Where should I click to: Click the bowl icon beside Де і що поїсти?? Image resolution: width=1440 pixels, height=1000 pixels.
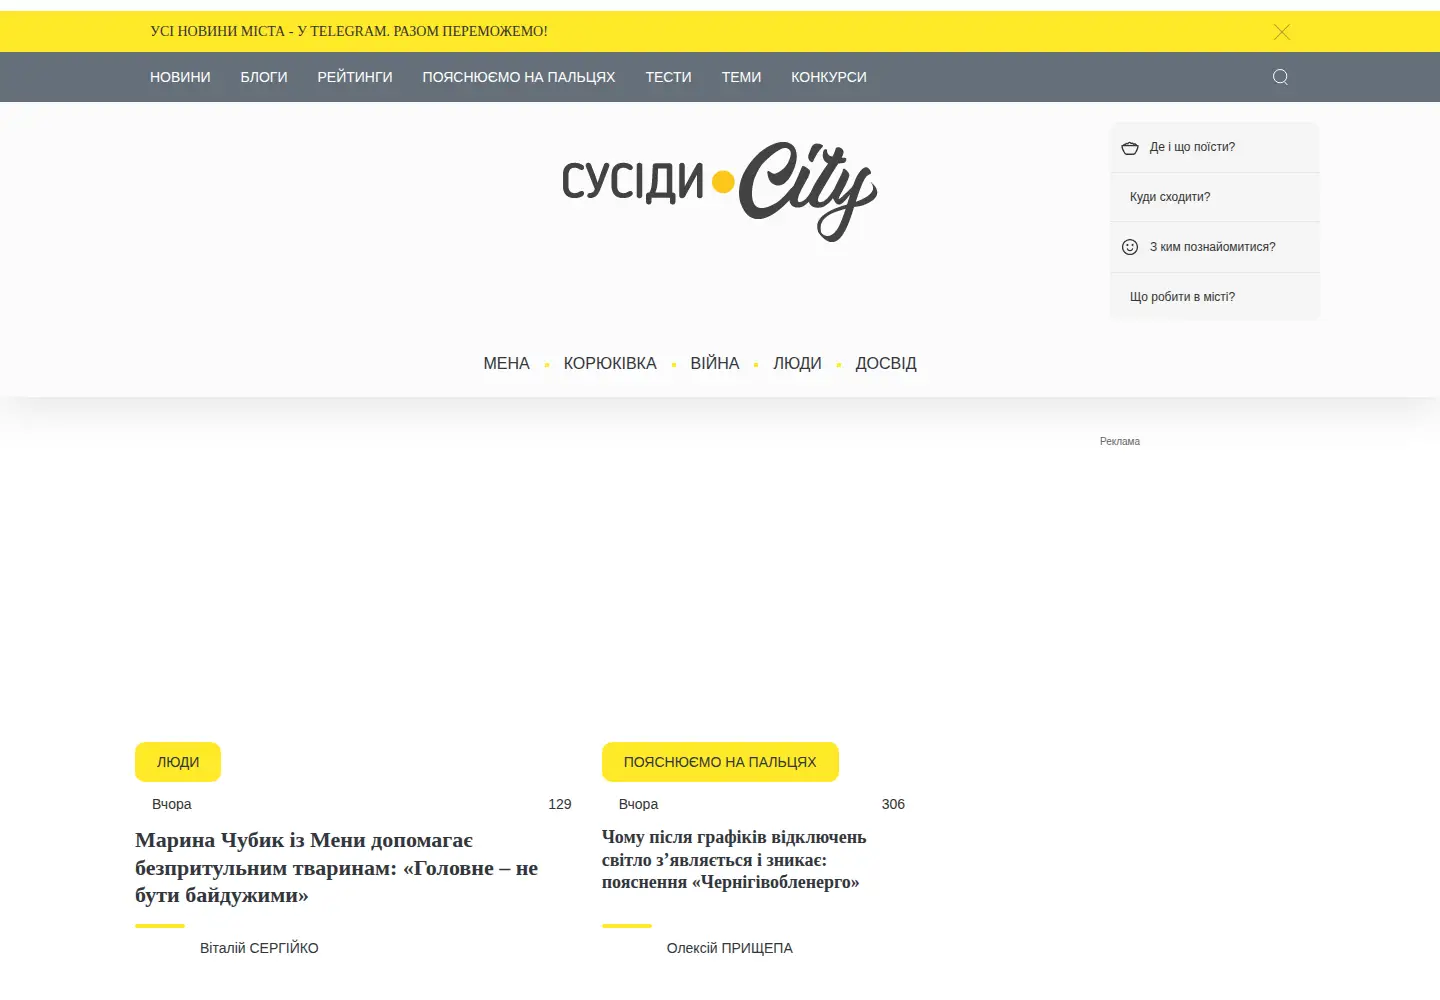[x=1130, y=148]
